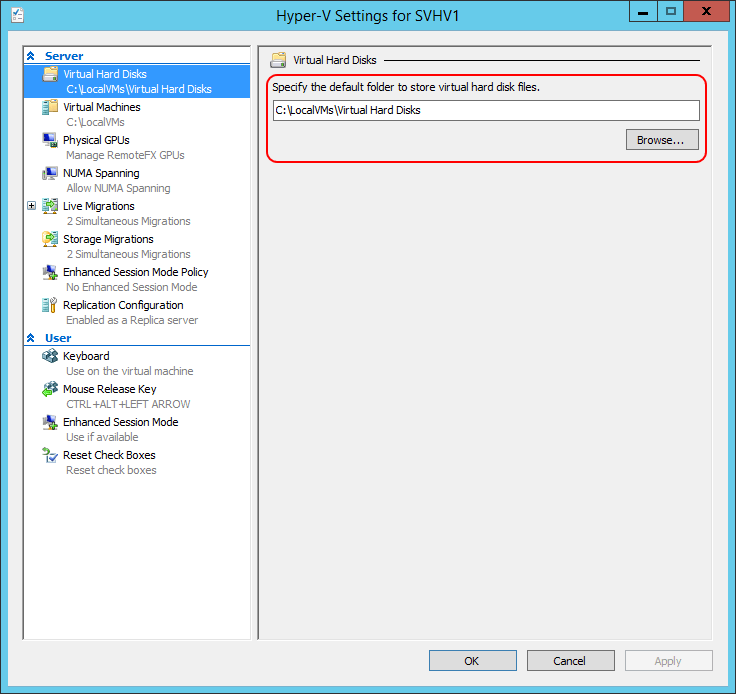This screenshot has height=694, width=736.
Task: Click the Storage Migrations icon
Action: (50, 239)
